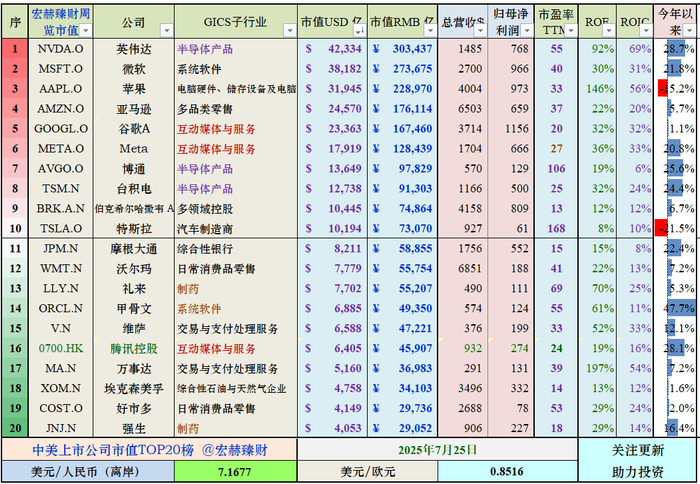
Task: Select revenue value 6851 for Walmart
Action: [x=462, y=268]
